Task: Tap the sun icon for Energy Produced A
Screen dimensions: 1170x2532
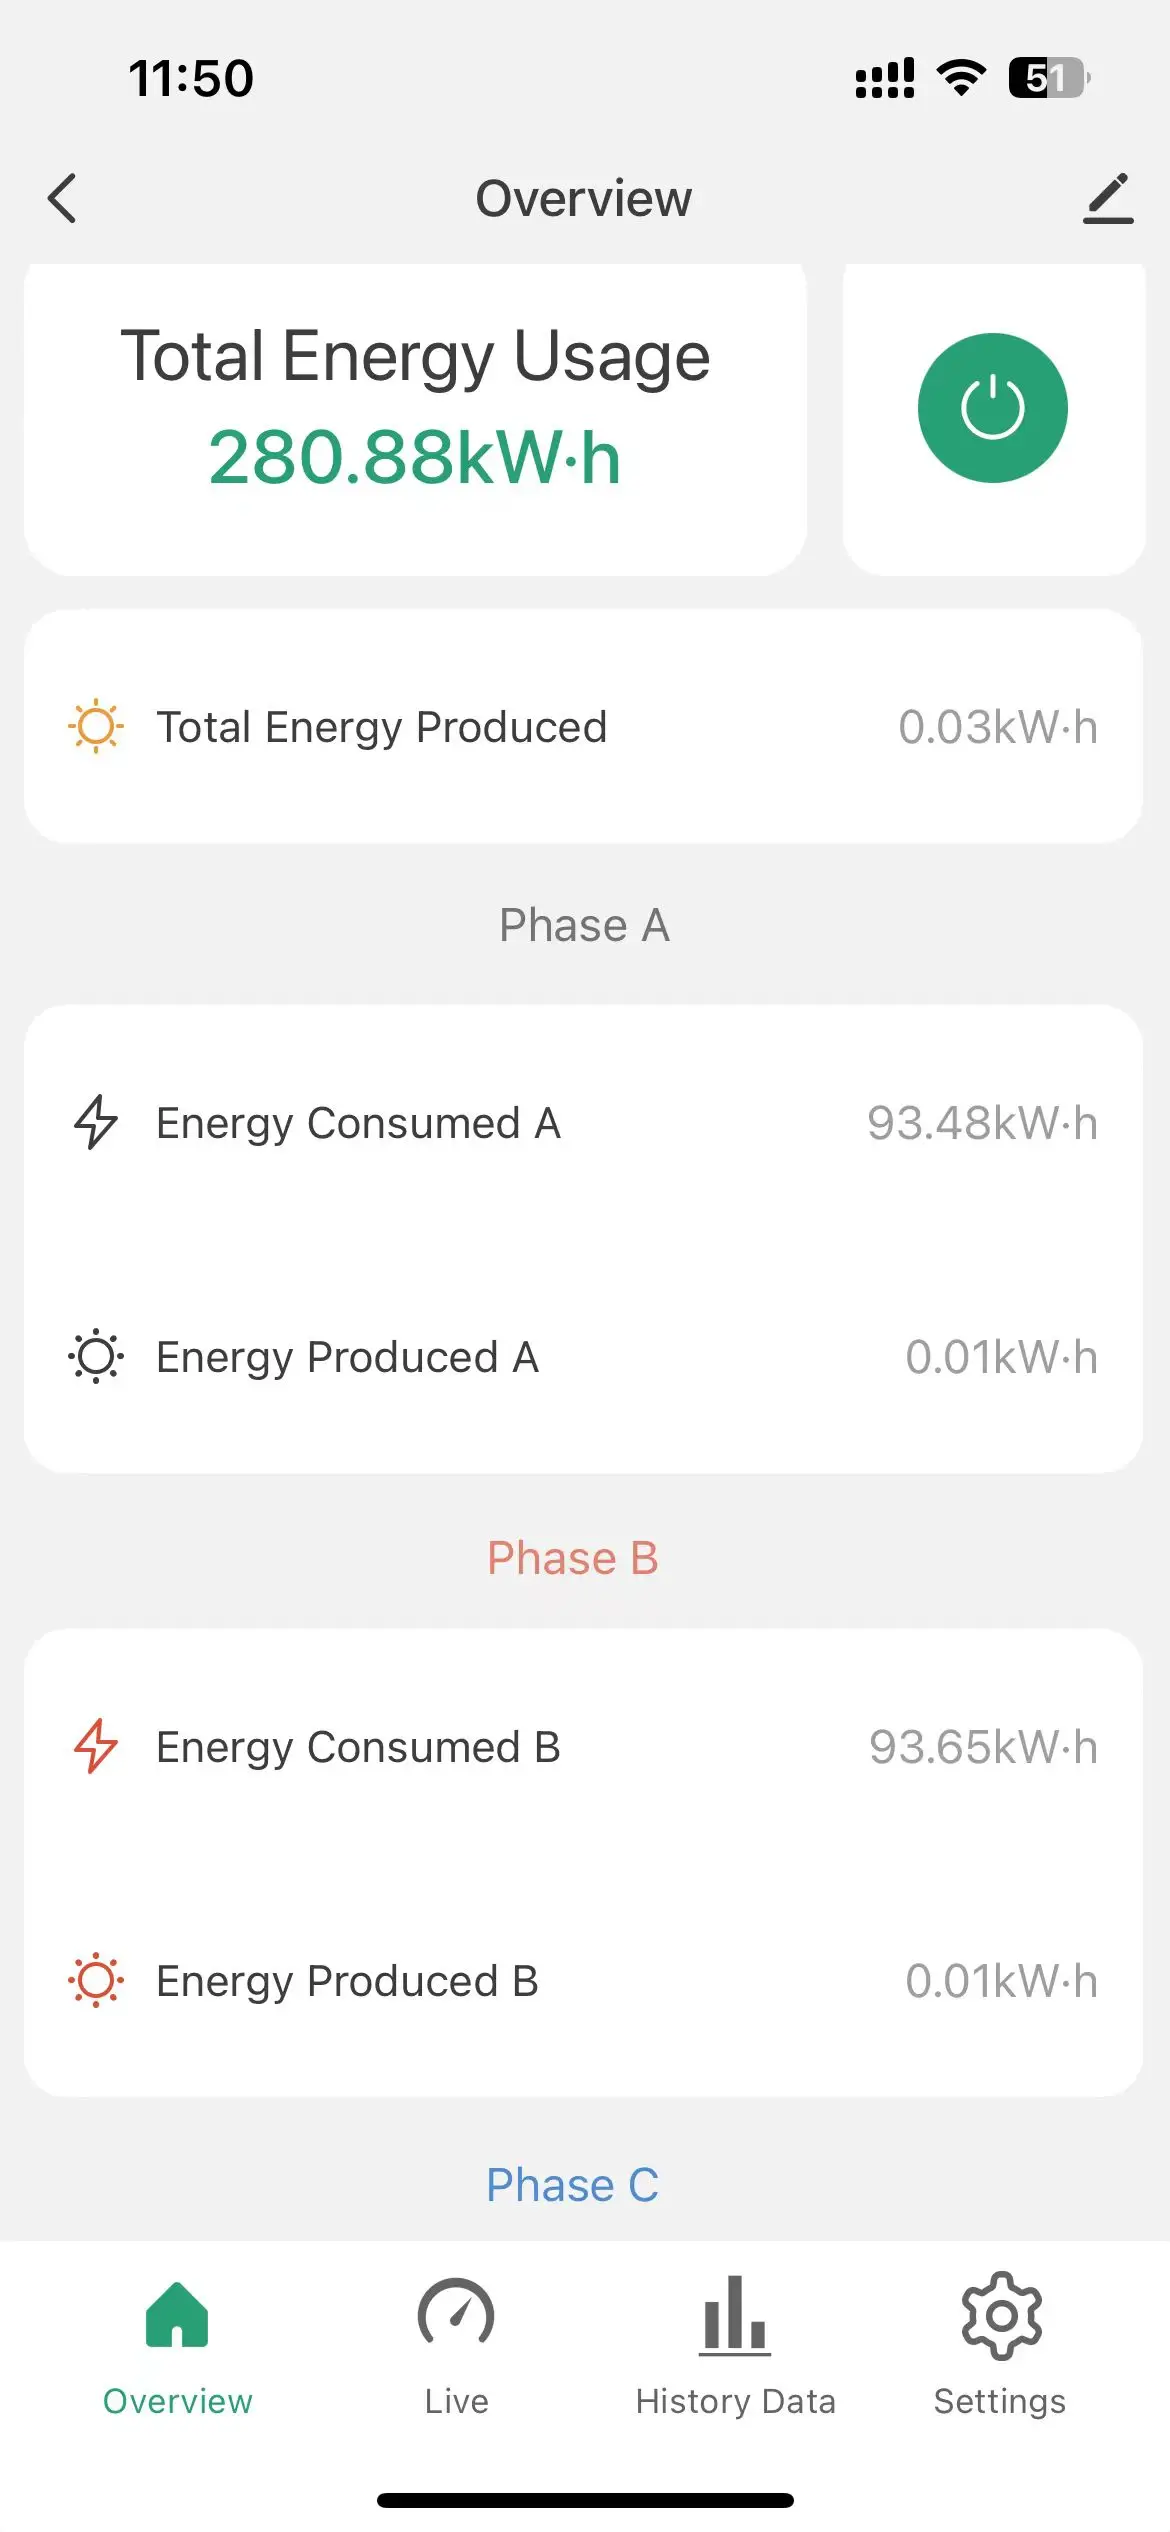Action: coord(96,1357)
